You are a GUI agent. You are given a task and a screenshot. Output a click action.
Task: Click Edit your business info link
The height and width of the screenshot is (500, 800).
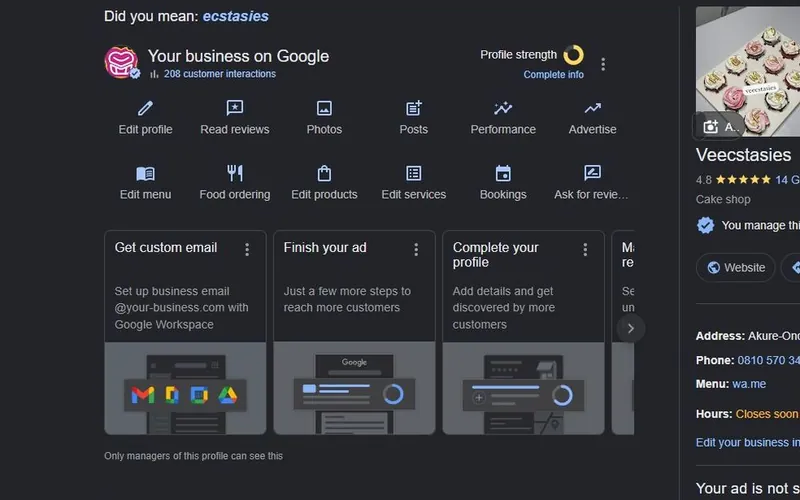748,442
